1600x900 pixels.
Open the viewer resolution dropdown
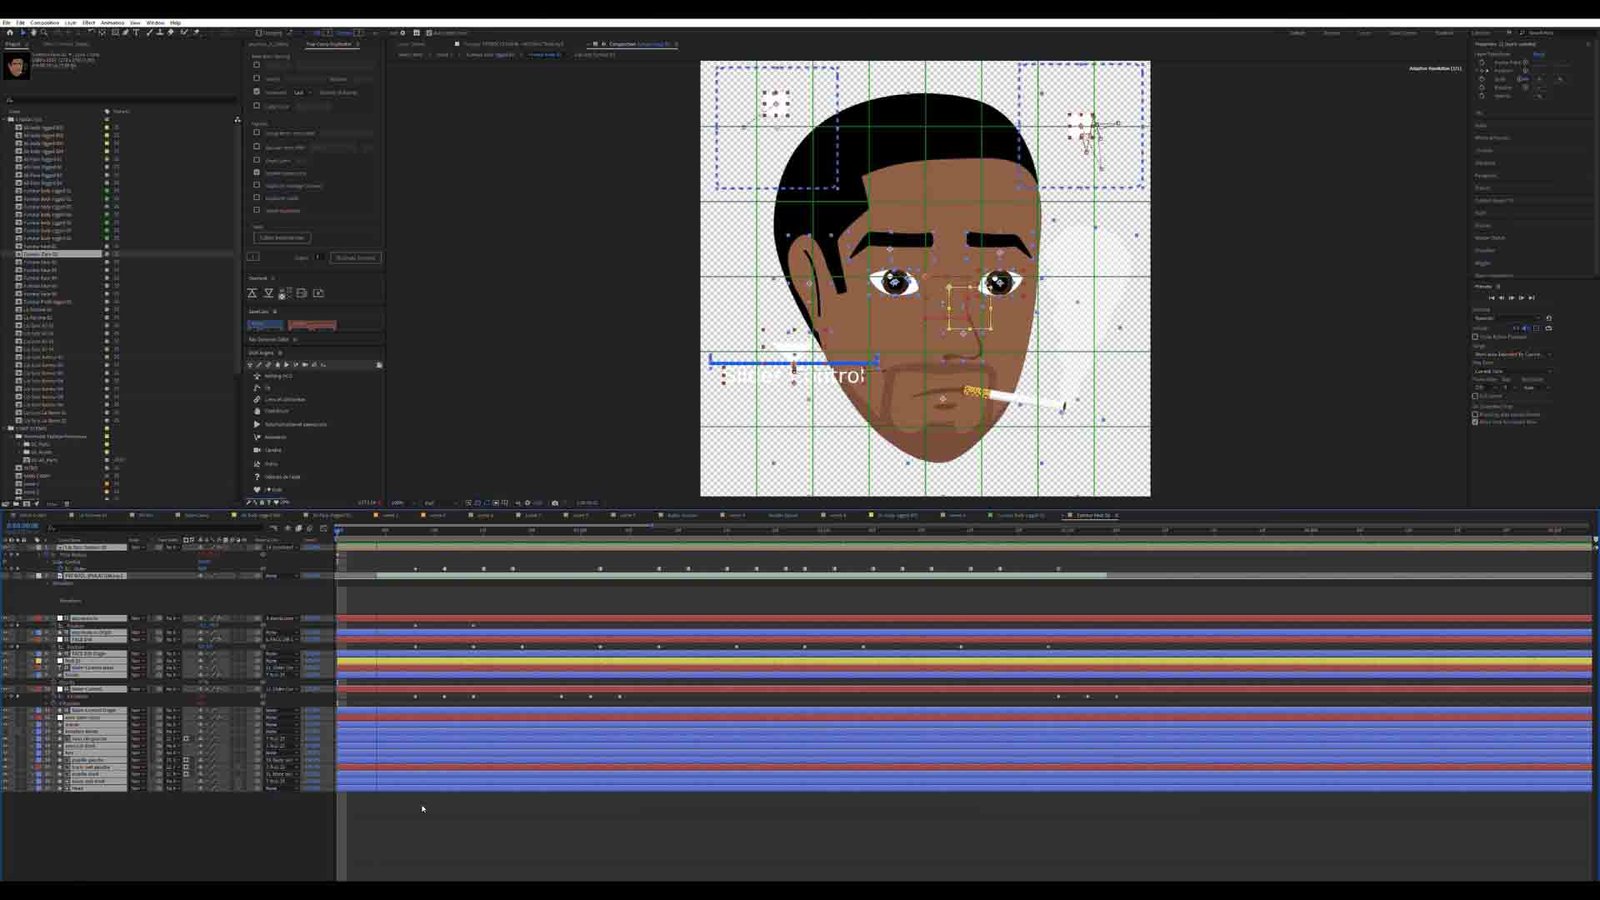point(431,503)
